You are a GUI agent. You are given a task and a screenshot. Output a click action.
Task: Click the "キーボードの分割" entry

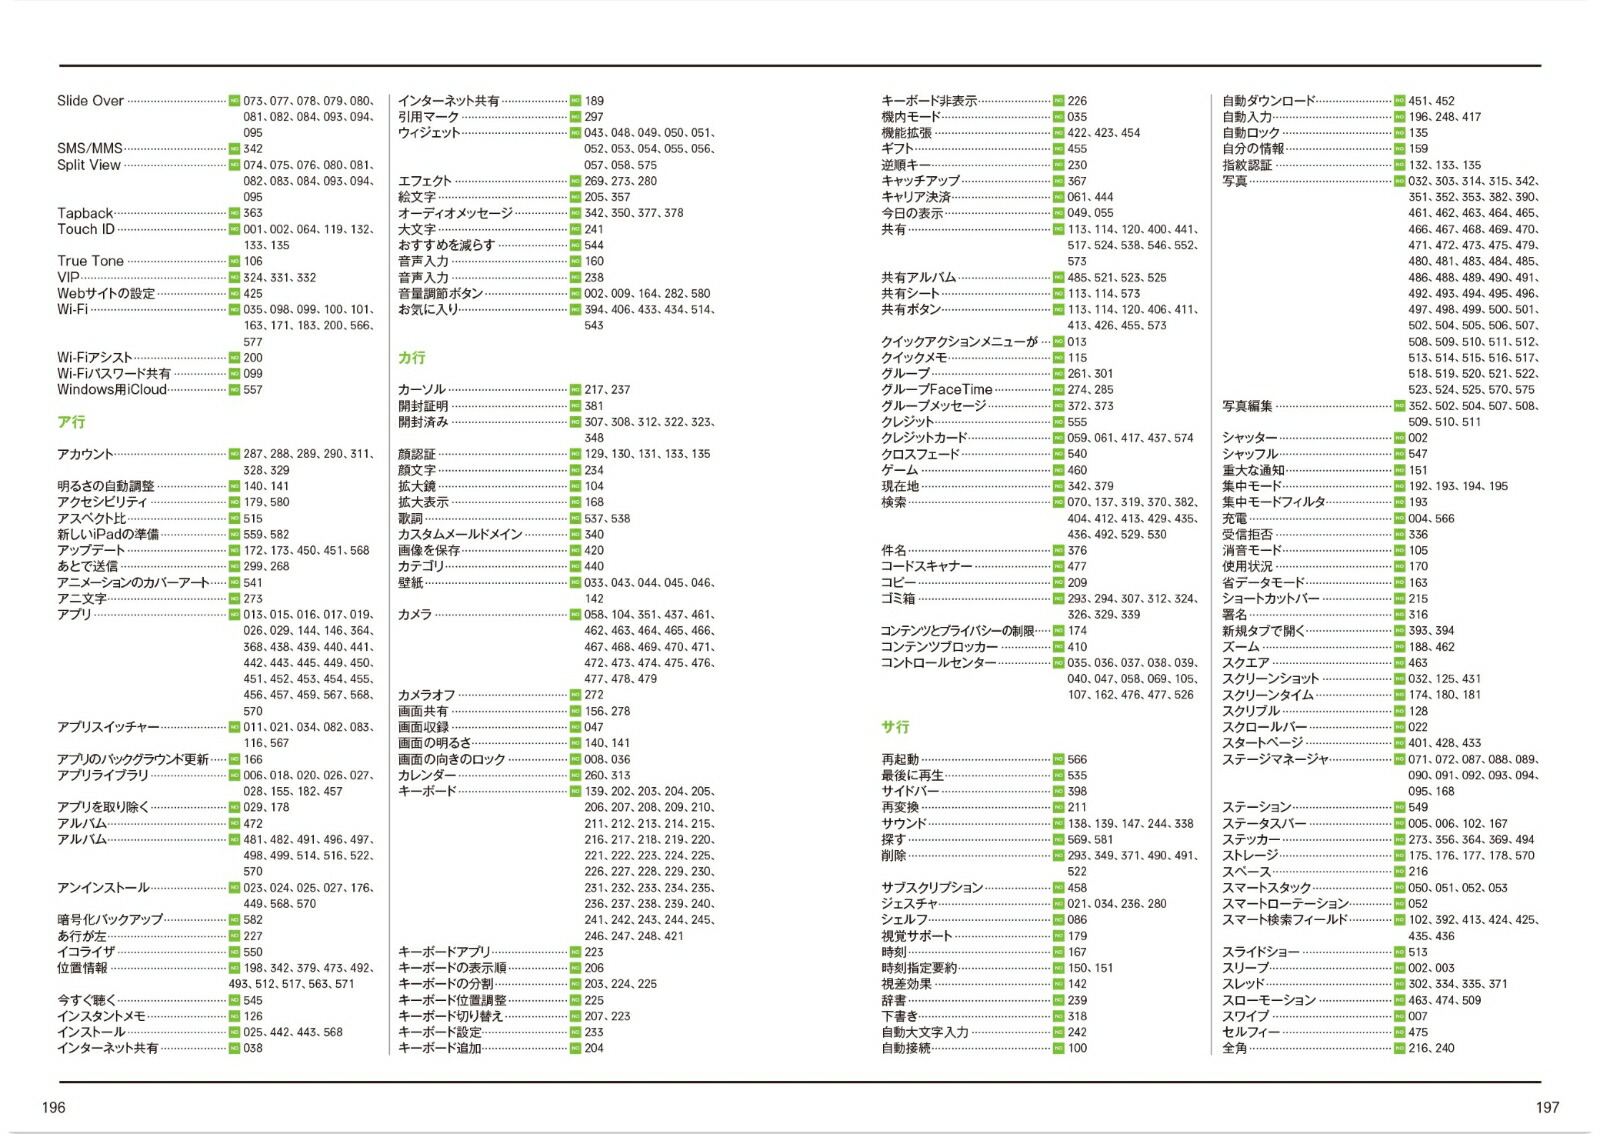pyautogui.click(x=446, y=984)
